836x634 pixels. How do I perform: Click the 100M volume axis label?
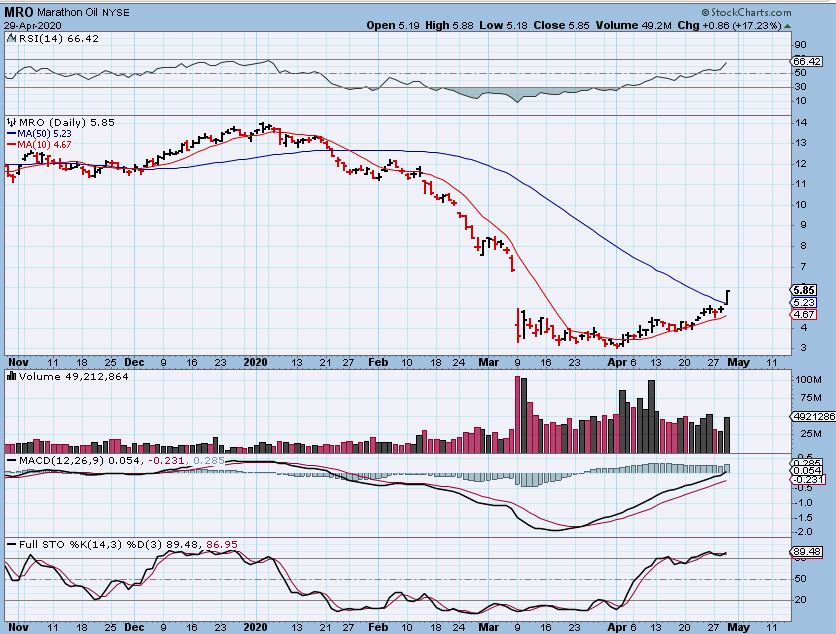(x=808, y=380)
